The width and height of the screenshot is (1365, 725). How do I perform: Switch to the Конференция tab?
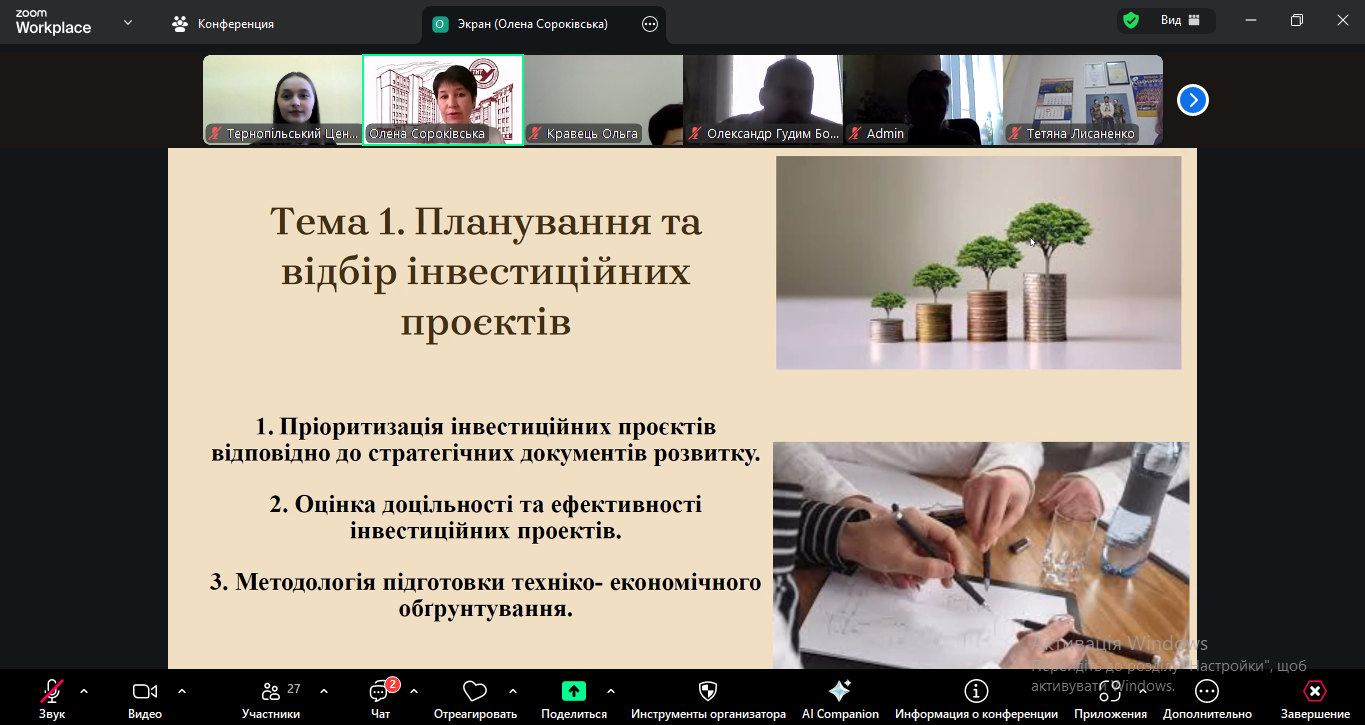click(x=224, y=24)
